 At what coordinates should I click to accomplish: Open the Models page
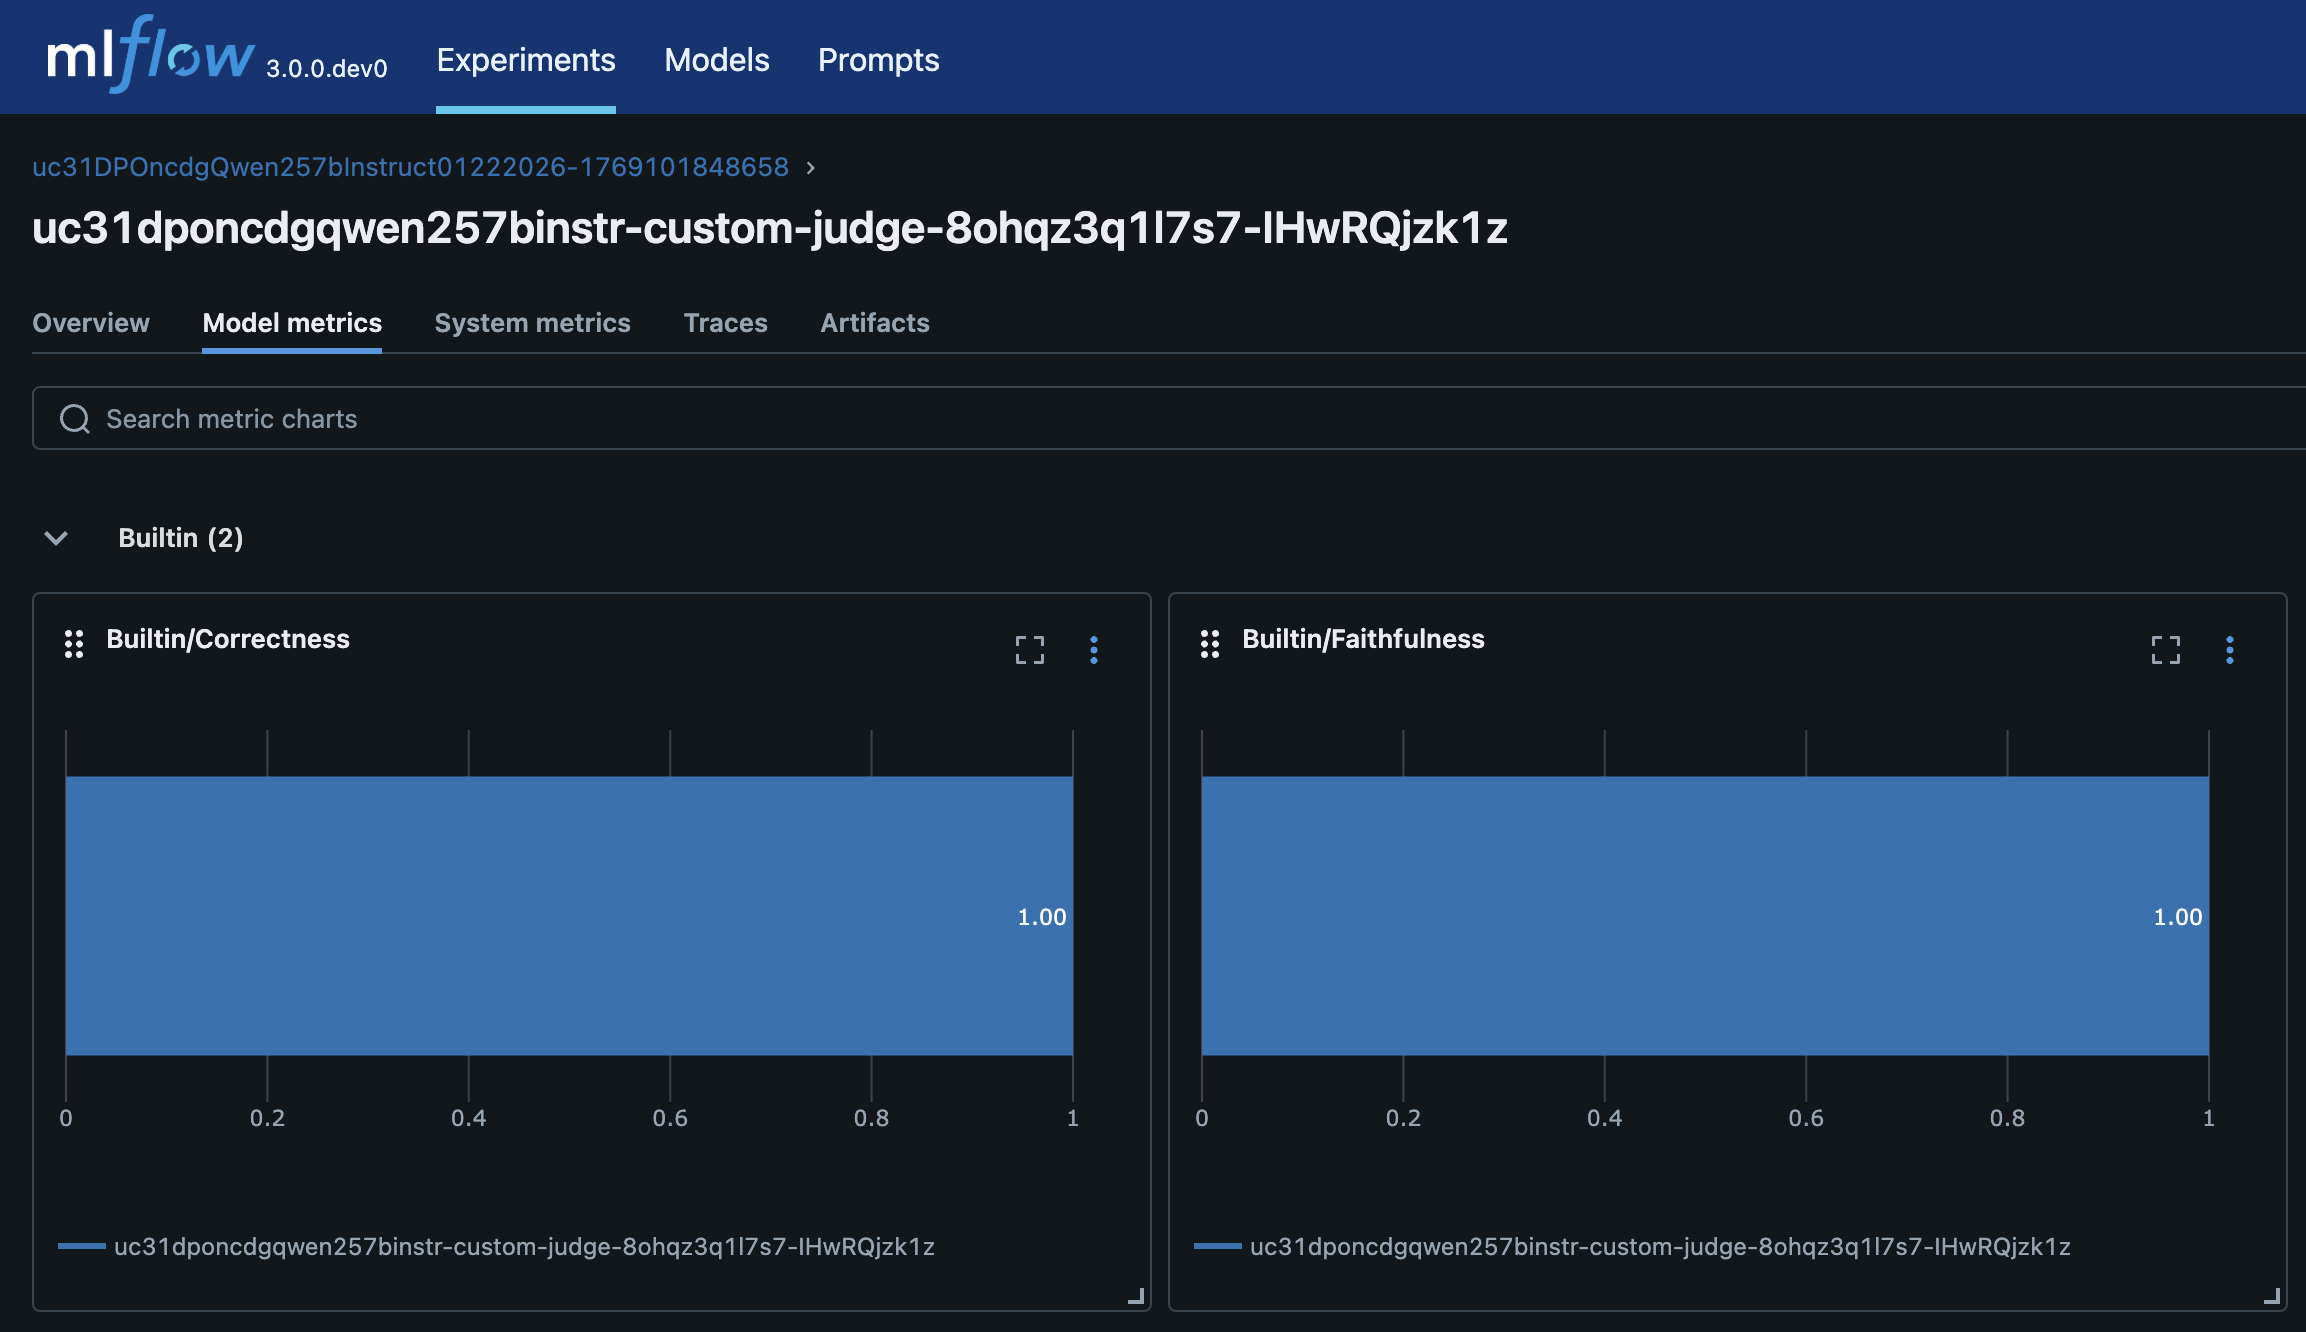pyautogui.click(x=717, y=60)
